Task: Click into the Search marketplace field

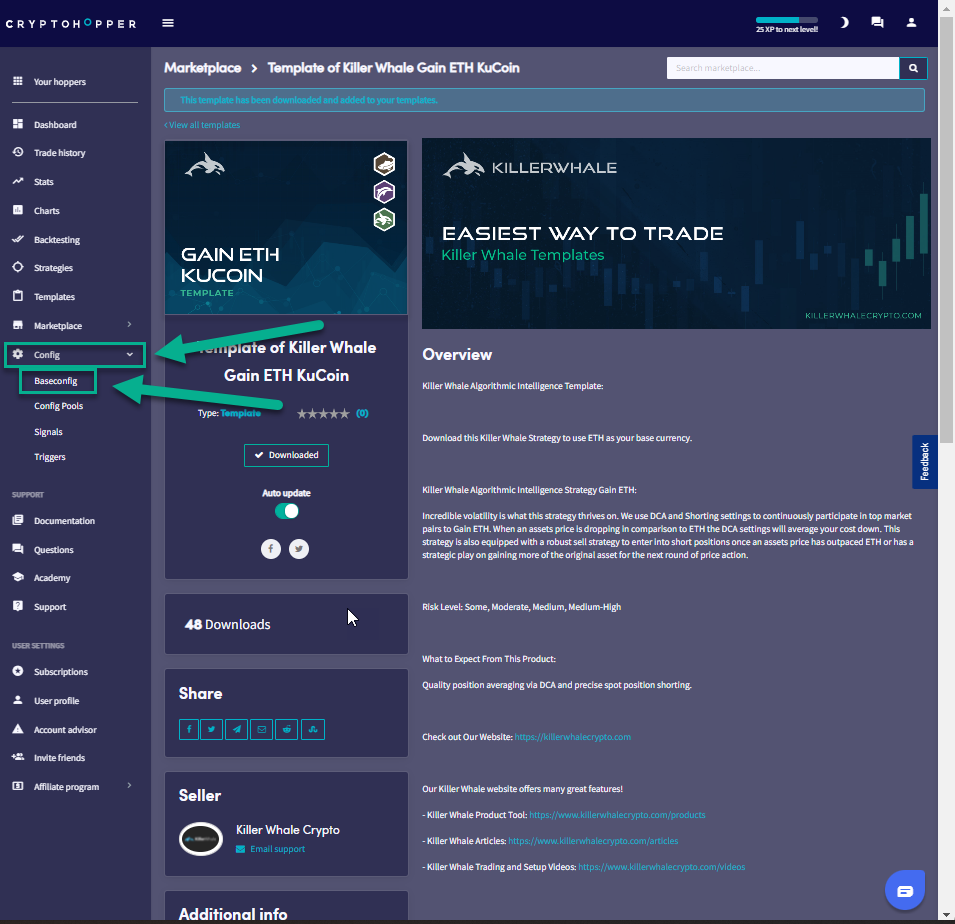Action: coord(782,68)
